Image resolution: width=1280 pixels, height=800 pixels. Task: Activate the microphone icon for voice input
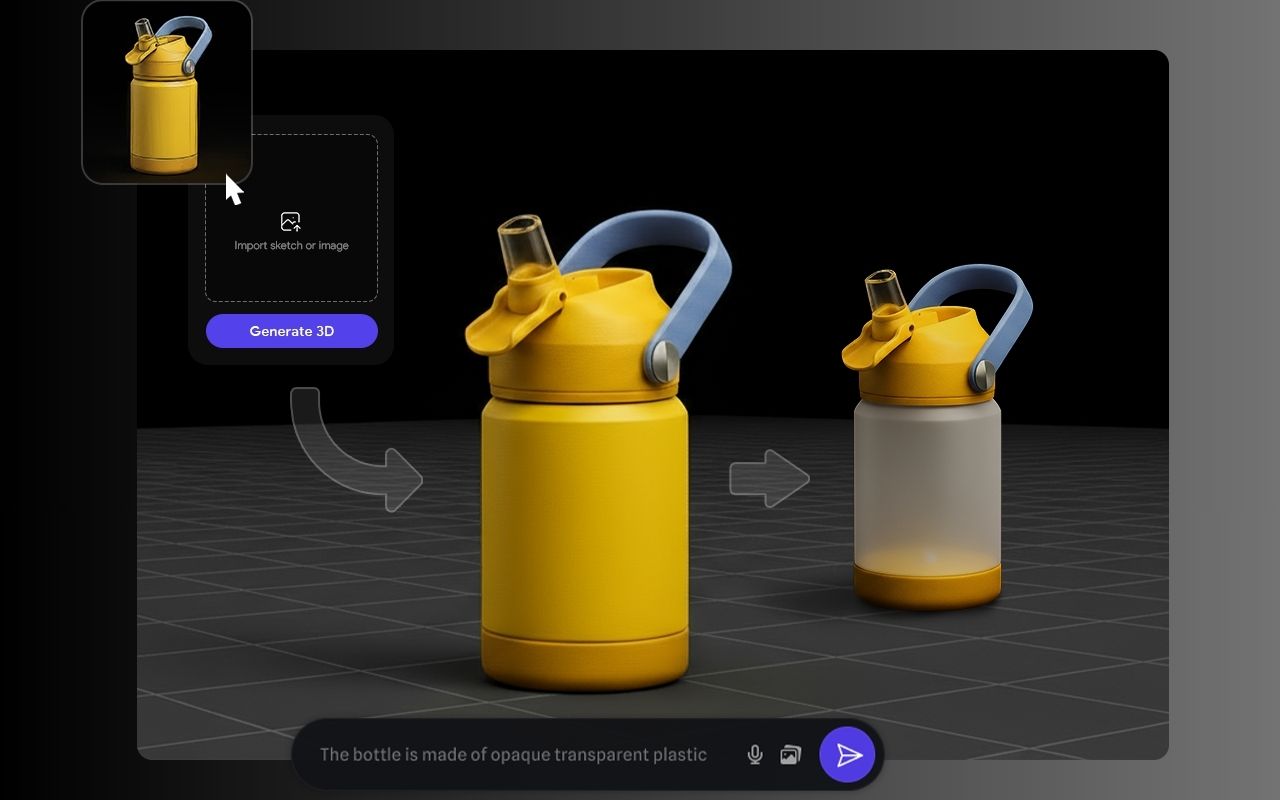point(754,755)
